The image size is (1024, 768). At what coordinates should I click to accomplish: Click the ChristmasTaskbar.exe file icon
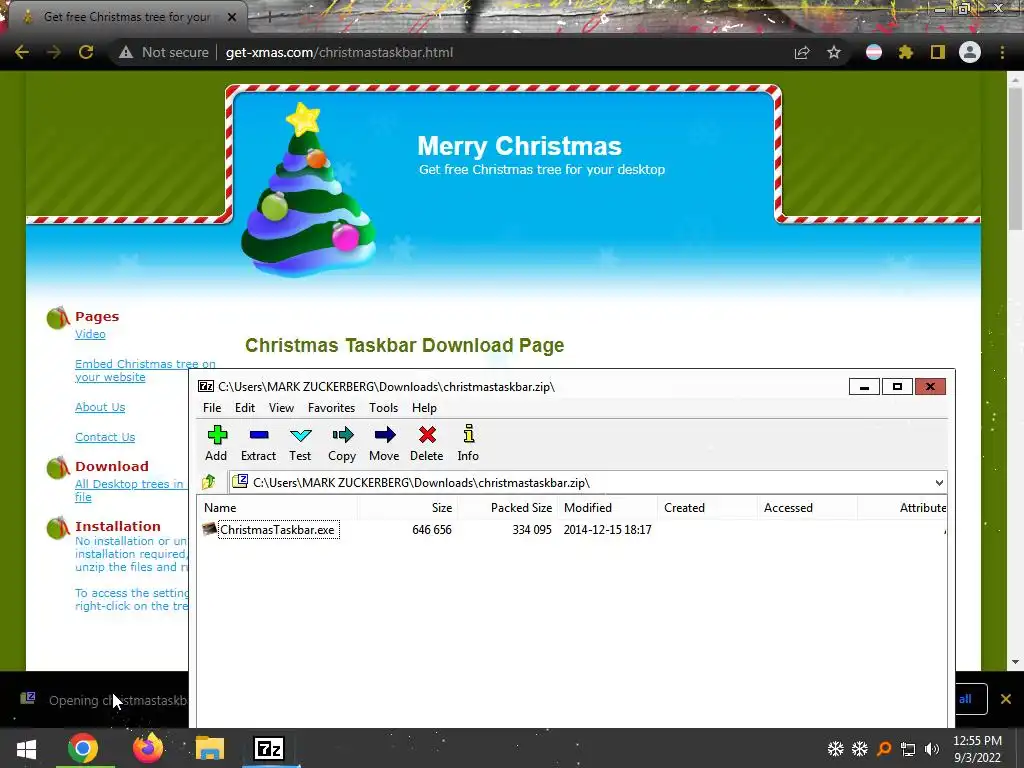[210, 529]
